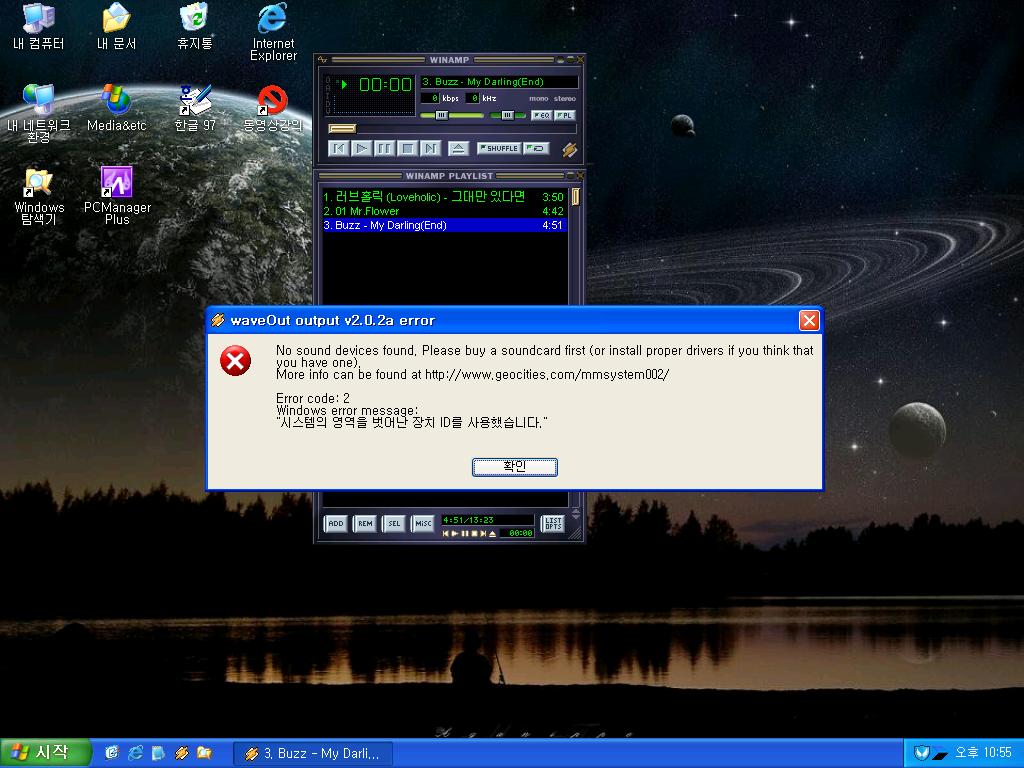Click the '3. Buzz - My Darli...' taskbar button
Viewport: 1024px width, 768px height.
tap(313, 754)
